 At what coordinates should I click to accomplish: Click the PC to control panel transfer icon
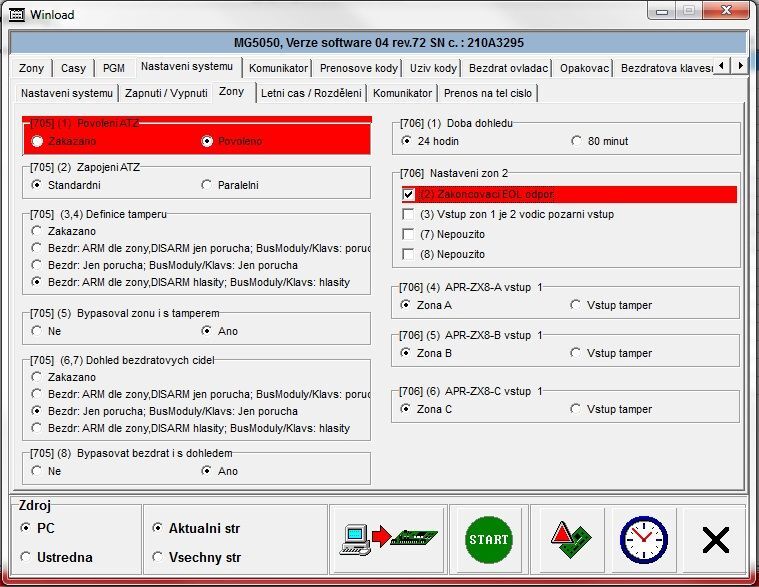click(388, 540)
